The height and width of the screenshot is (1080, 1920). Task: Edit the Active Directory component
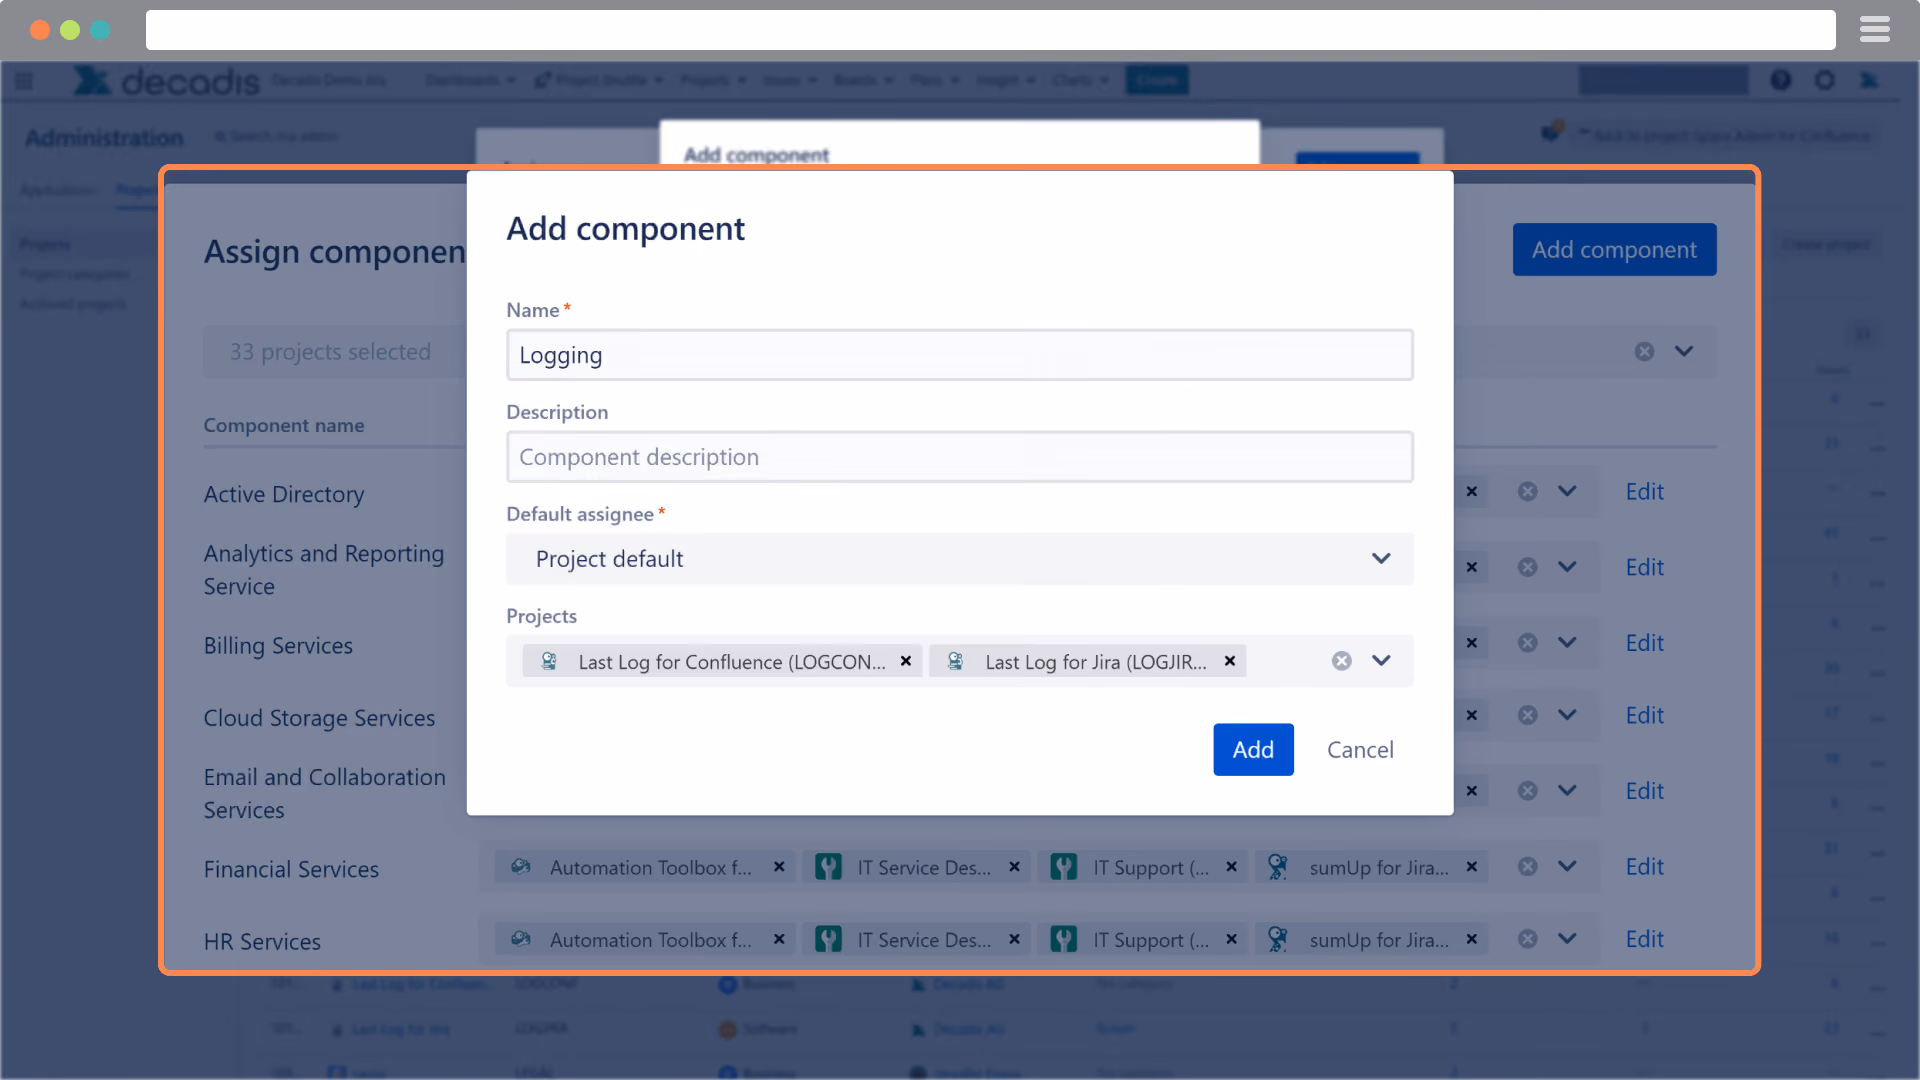tap(1644, 492)
